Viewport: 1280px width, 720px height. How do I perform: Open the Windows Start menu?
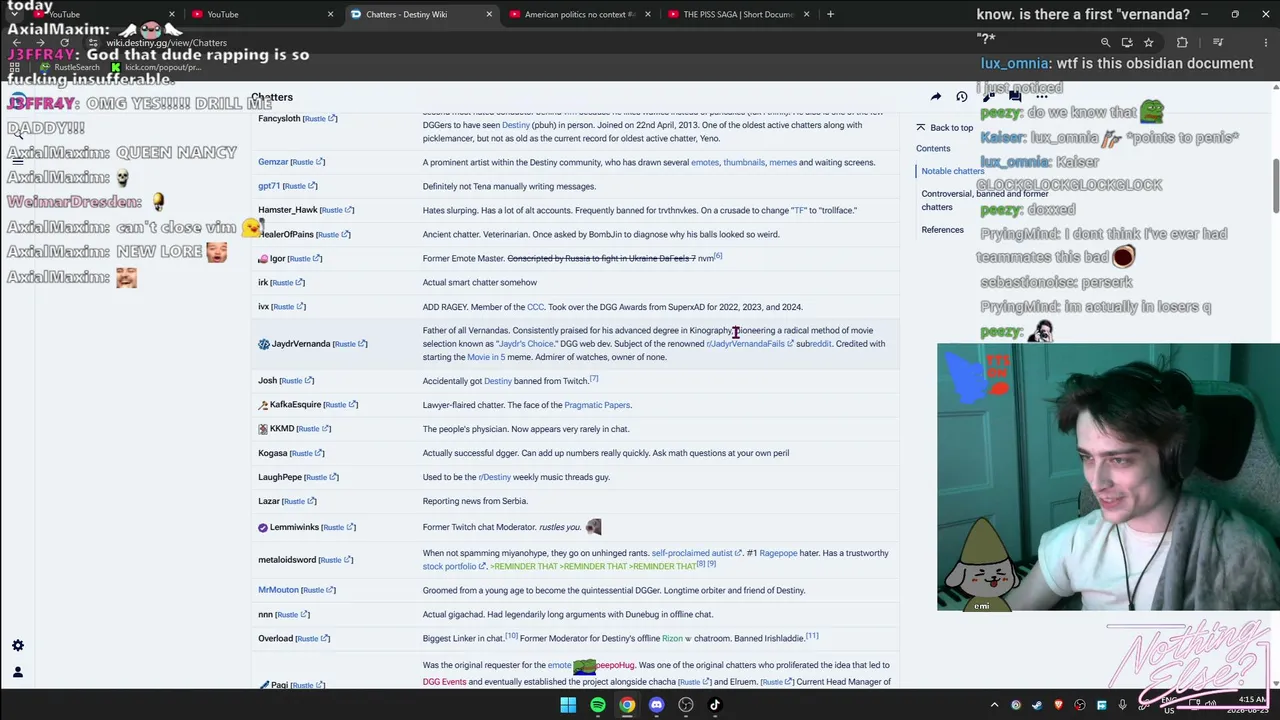click(x=568, y=705)
